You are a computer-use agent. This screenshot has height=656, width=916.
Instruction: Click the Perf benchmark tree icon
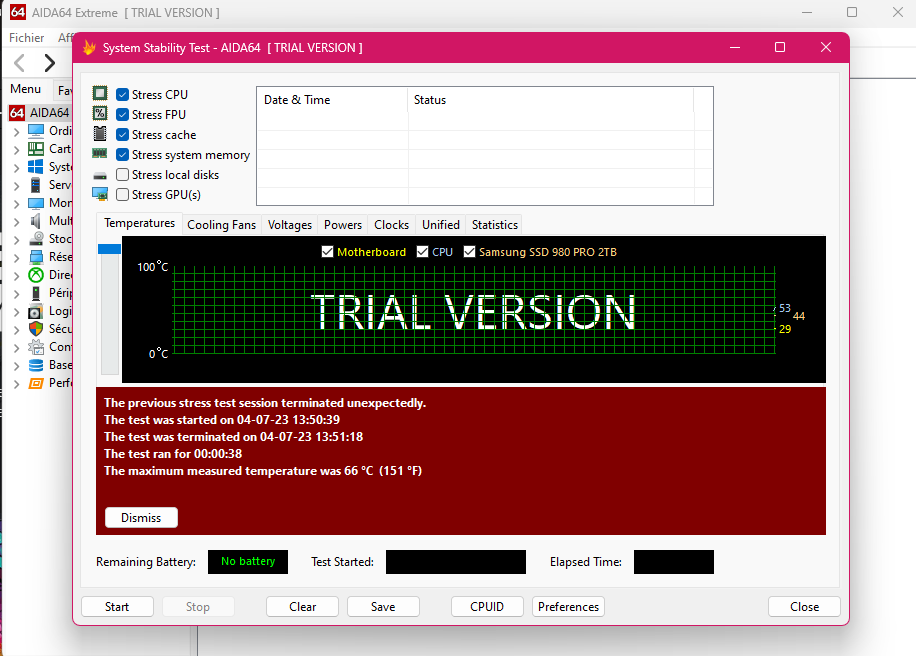coord(36,383)
